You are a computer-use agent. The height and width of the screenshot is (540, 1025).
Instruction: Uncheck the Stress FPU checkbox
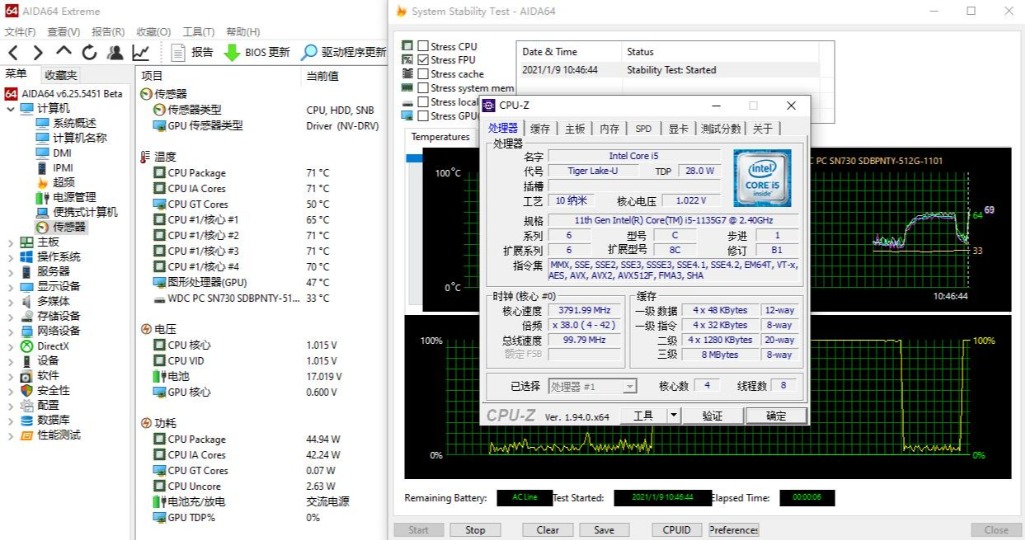pyautogui.click(x=423, y=60)
